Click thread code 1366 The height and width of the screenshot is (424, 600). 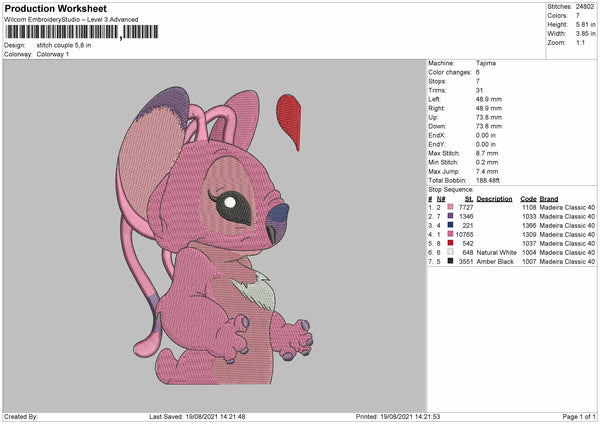tap(529, 225)
